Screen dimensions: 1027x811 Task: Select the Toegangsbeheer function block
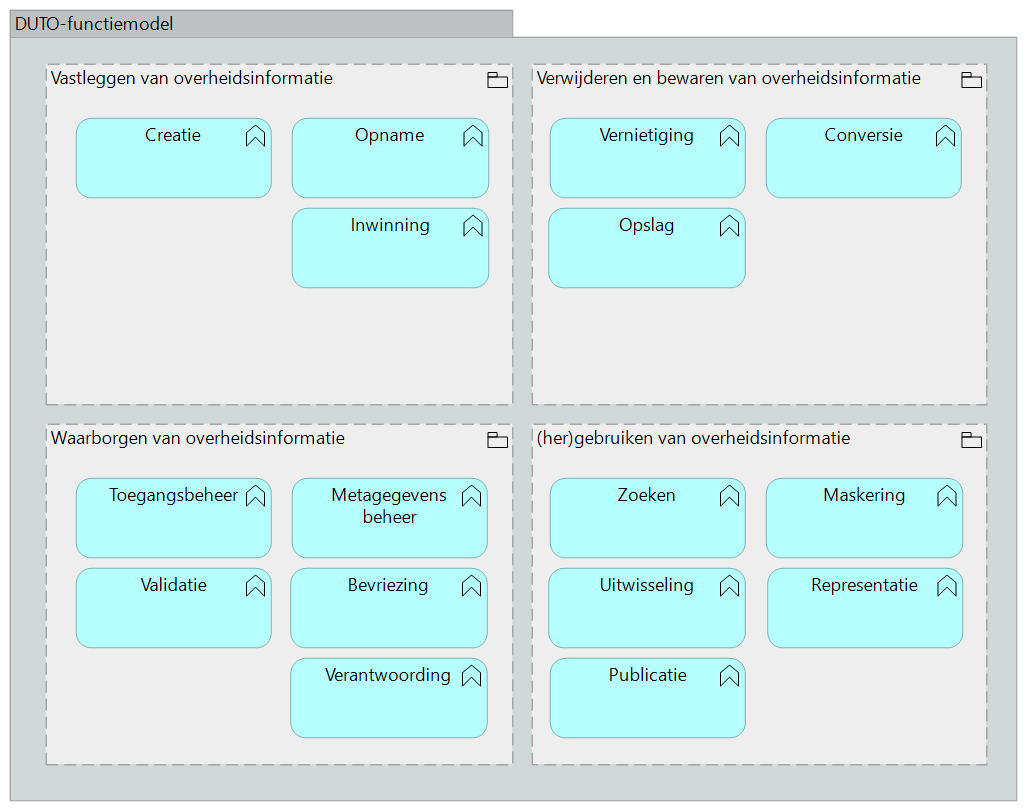(173, 519)
